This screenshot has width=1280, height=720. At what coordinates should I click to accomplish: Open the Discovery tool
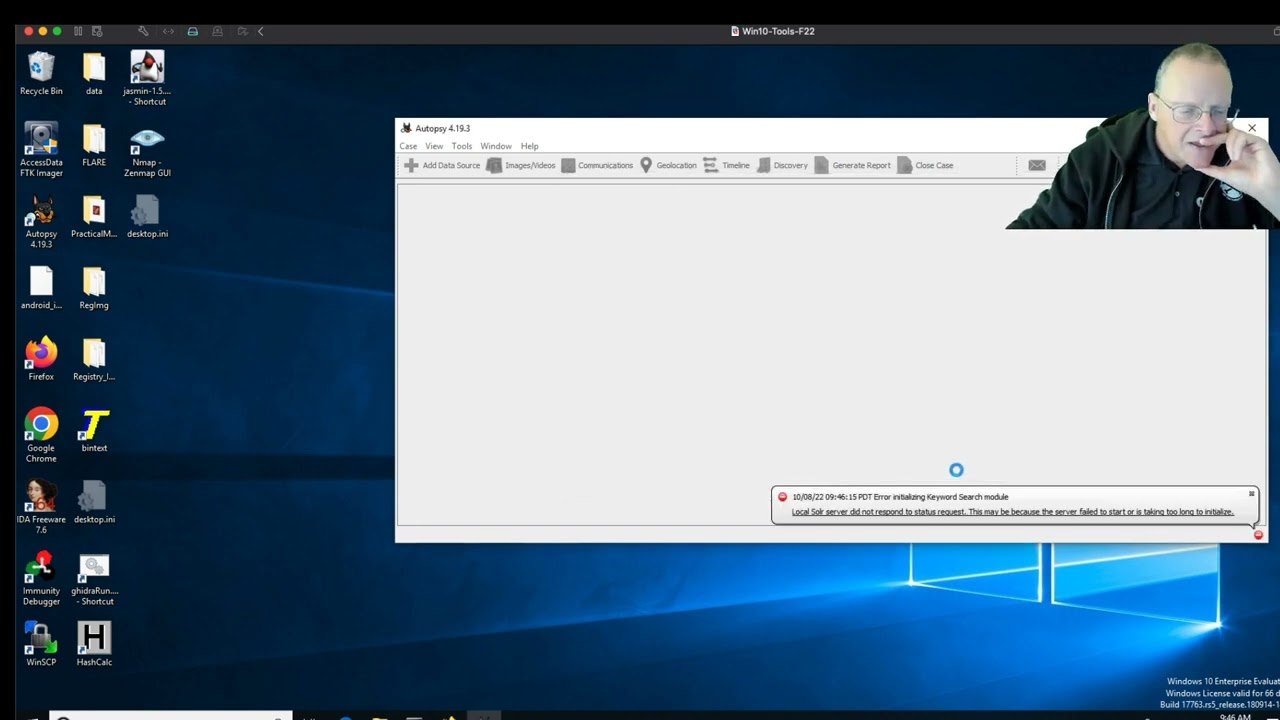(x=782, y=165)
